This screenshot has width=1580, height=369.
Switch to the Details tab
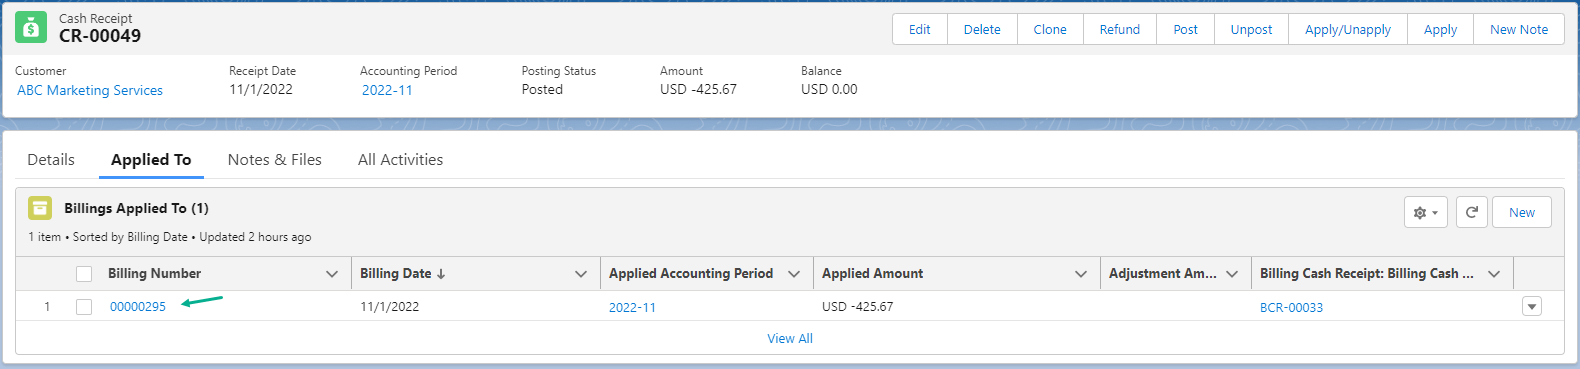pyautogui.click(x=51, y=160)
